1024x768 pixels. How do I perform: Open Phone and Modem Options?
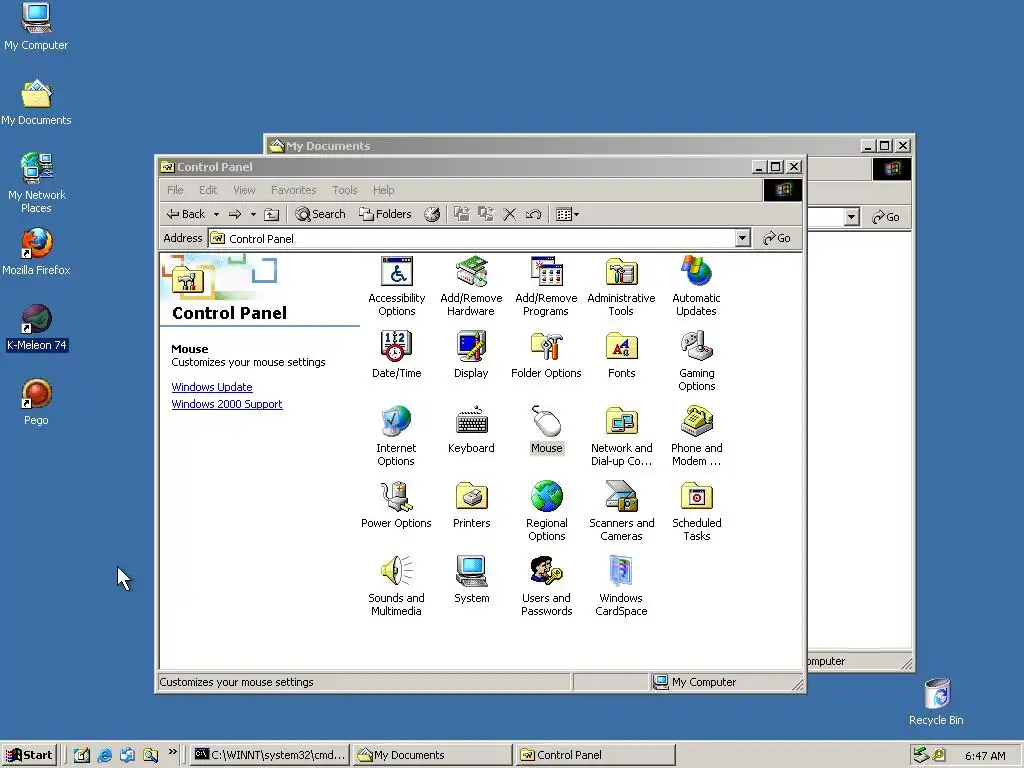coord(696,436)
